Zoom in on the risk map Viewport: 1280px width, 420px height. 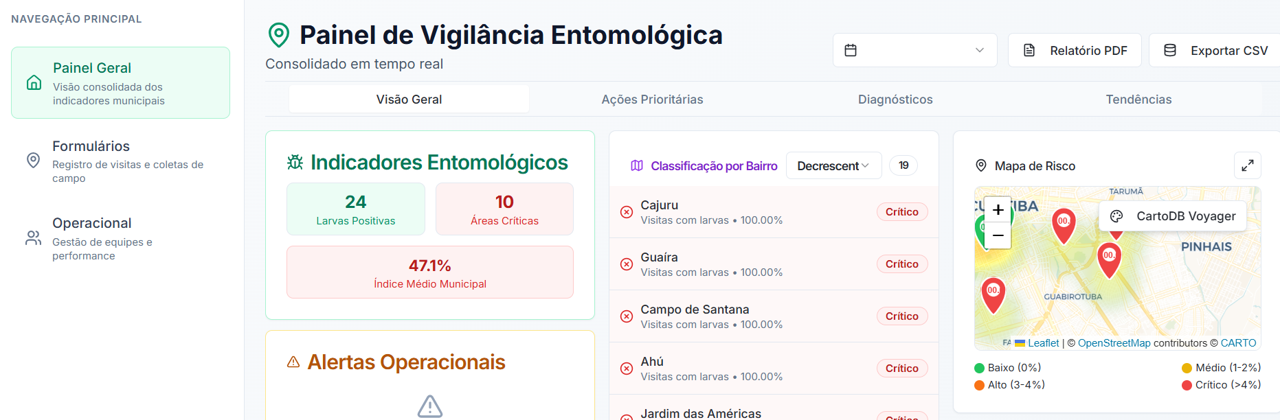(x=998, y=210)
